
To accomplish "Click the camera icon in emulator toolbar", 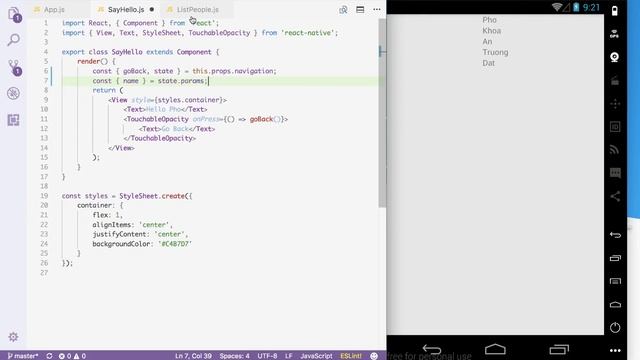I will coord(615,57).
